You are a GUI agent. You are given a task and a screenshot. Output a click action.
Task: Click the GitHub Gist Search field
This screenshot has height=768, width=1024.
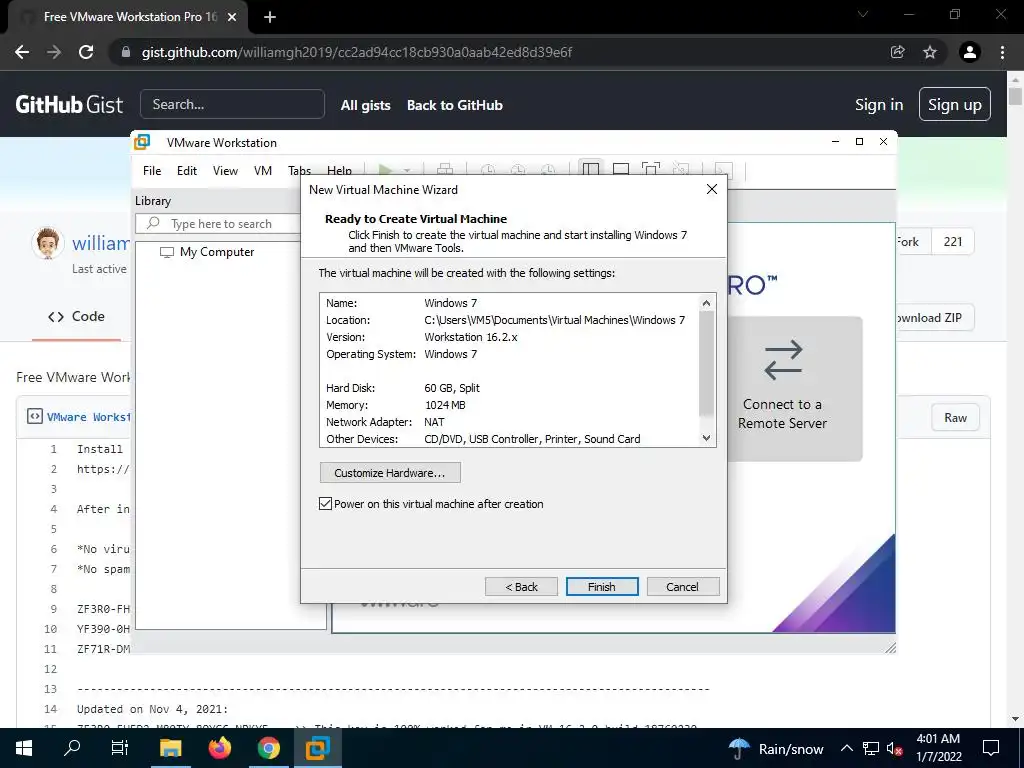232,104
